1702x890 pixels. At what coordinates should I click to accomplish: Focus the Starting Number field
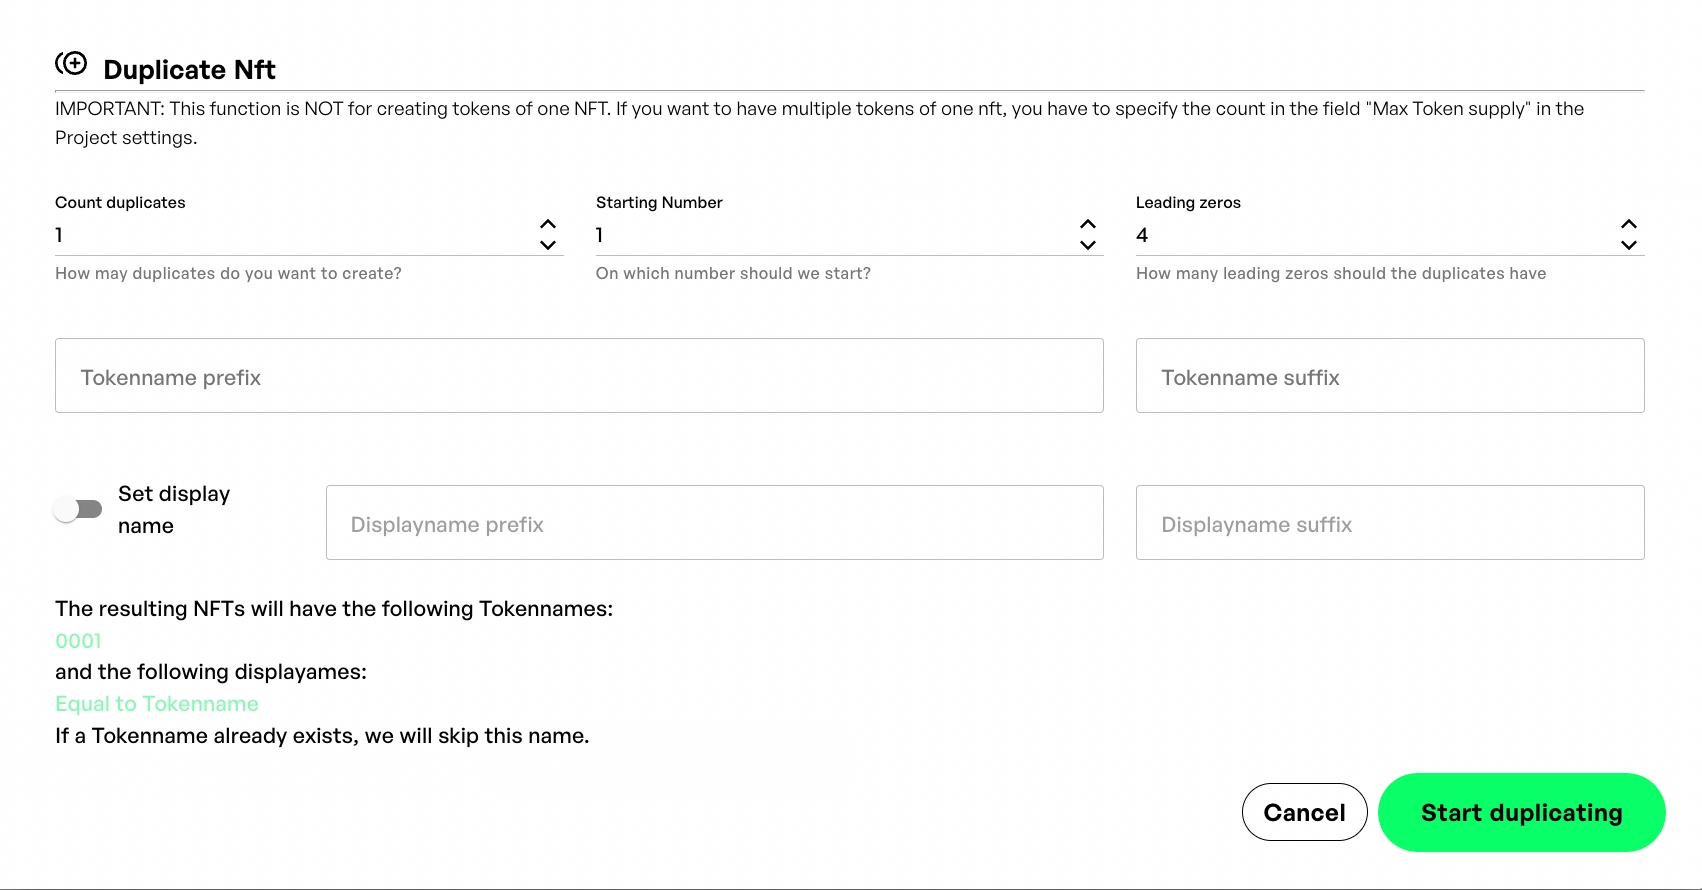[830, 235]
